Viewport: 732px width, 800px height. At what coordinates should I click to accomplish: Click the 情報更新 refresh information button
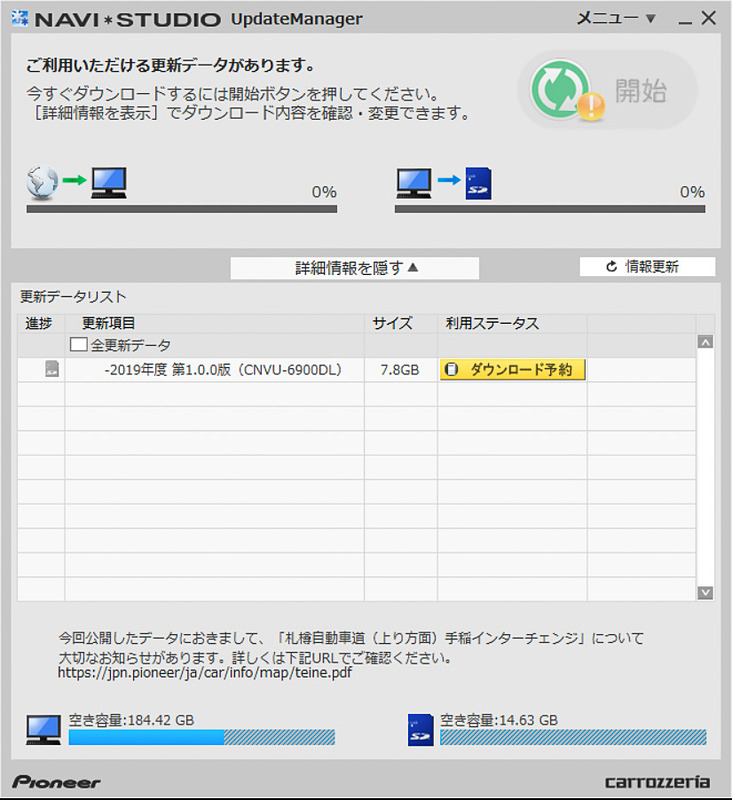[x=647, y=266]
